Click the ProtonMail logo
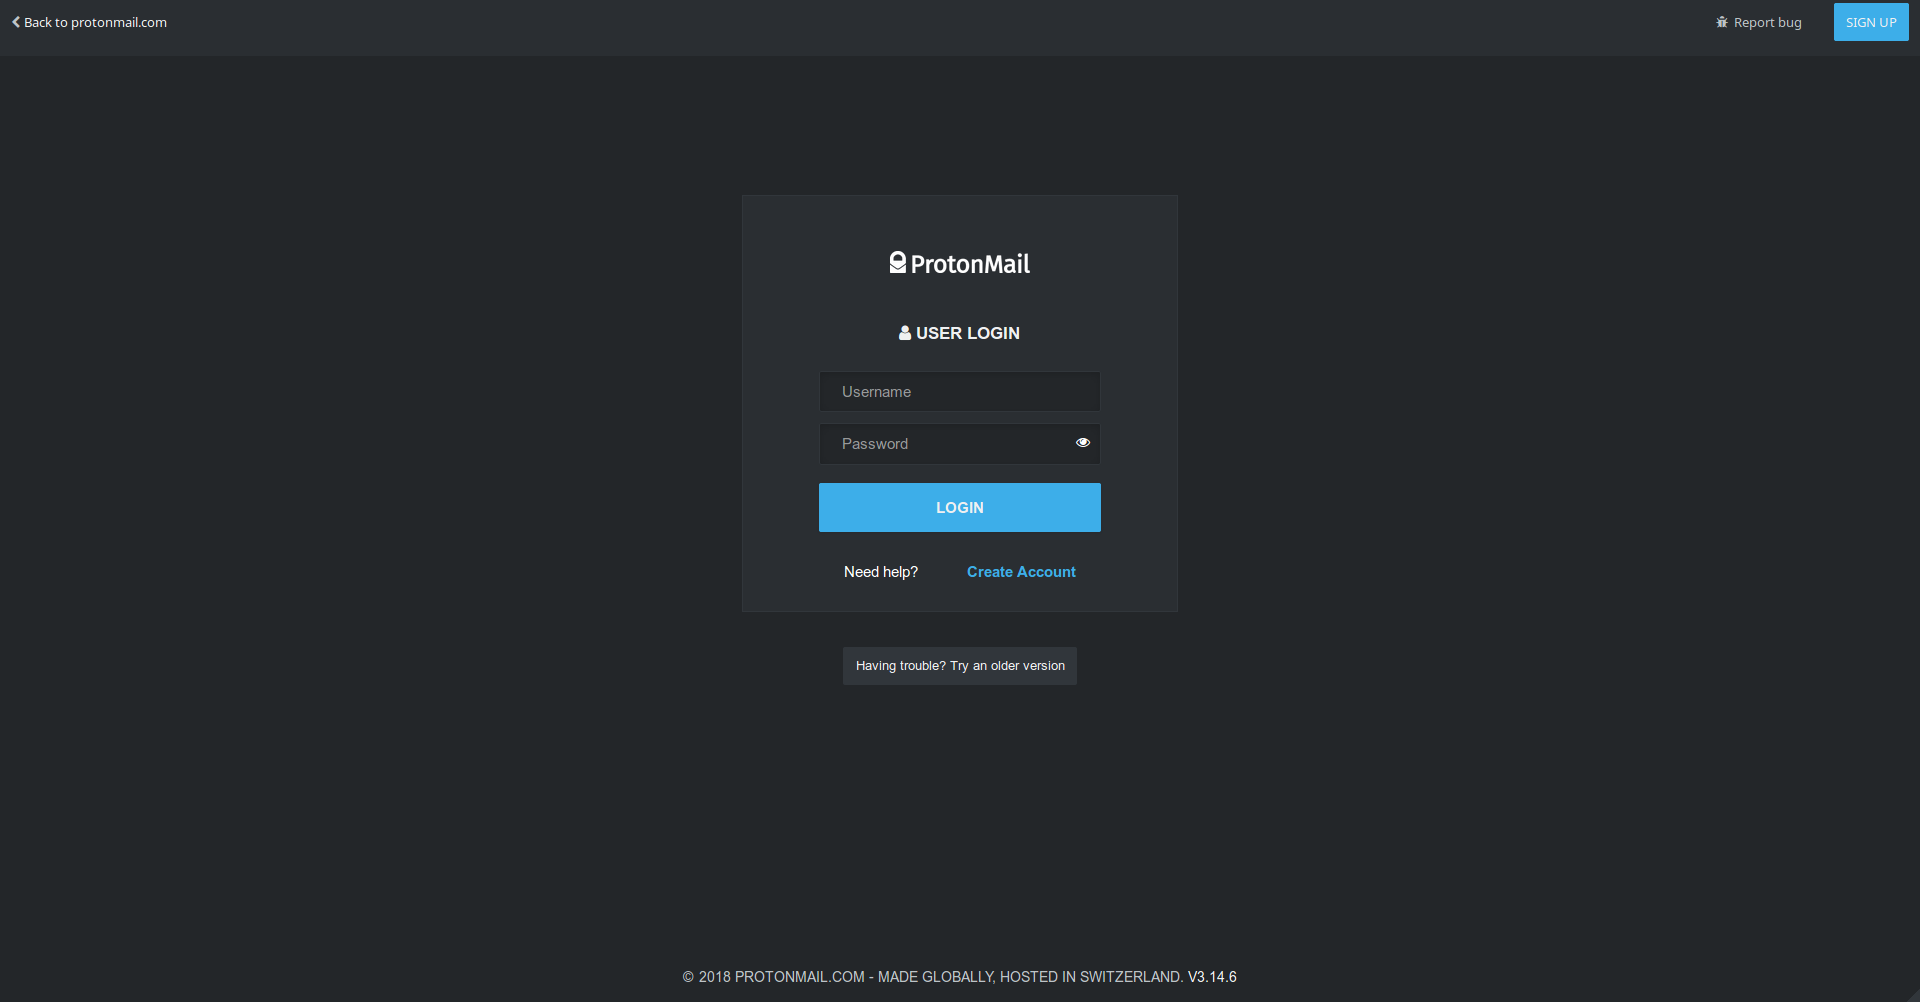 coord(960,263)
